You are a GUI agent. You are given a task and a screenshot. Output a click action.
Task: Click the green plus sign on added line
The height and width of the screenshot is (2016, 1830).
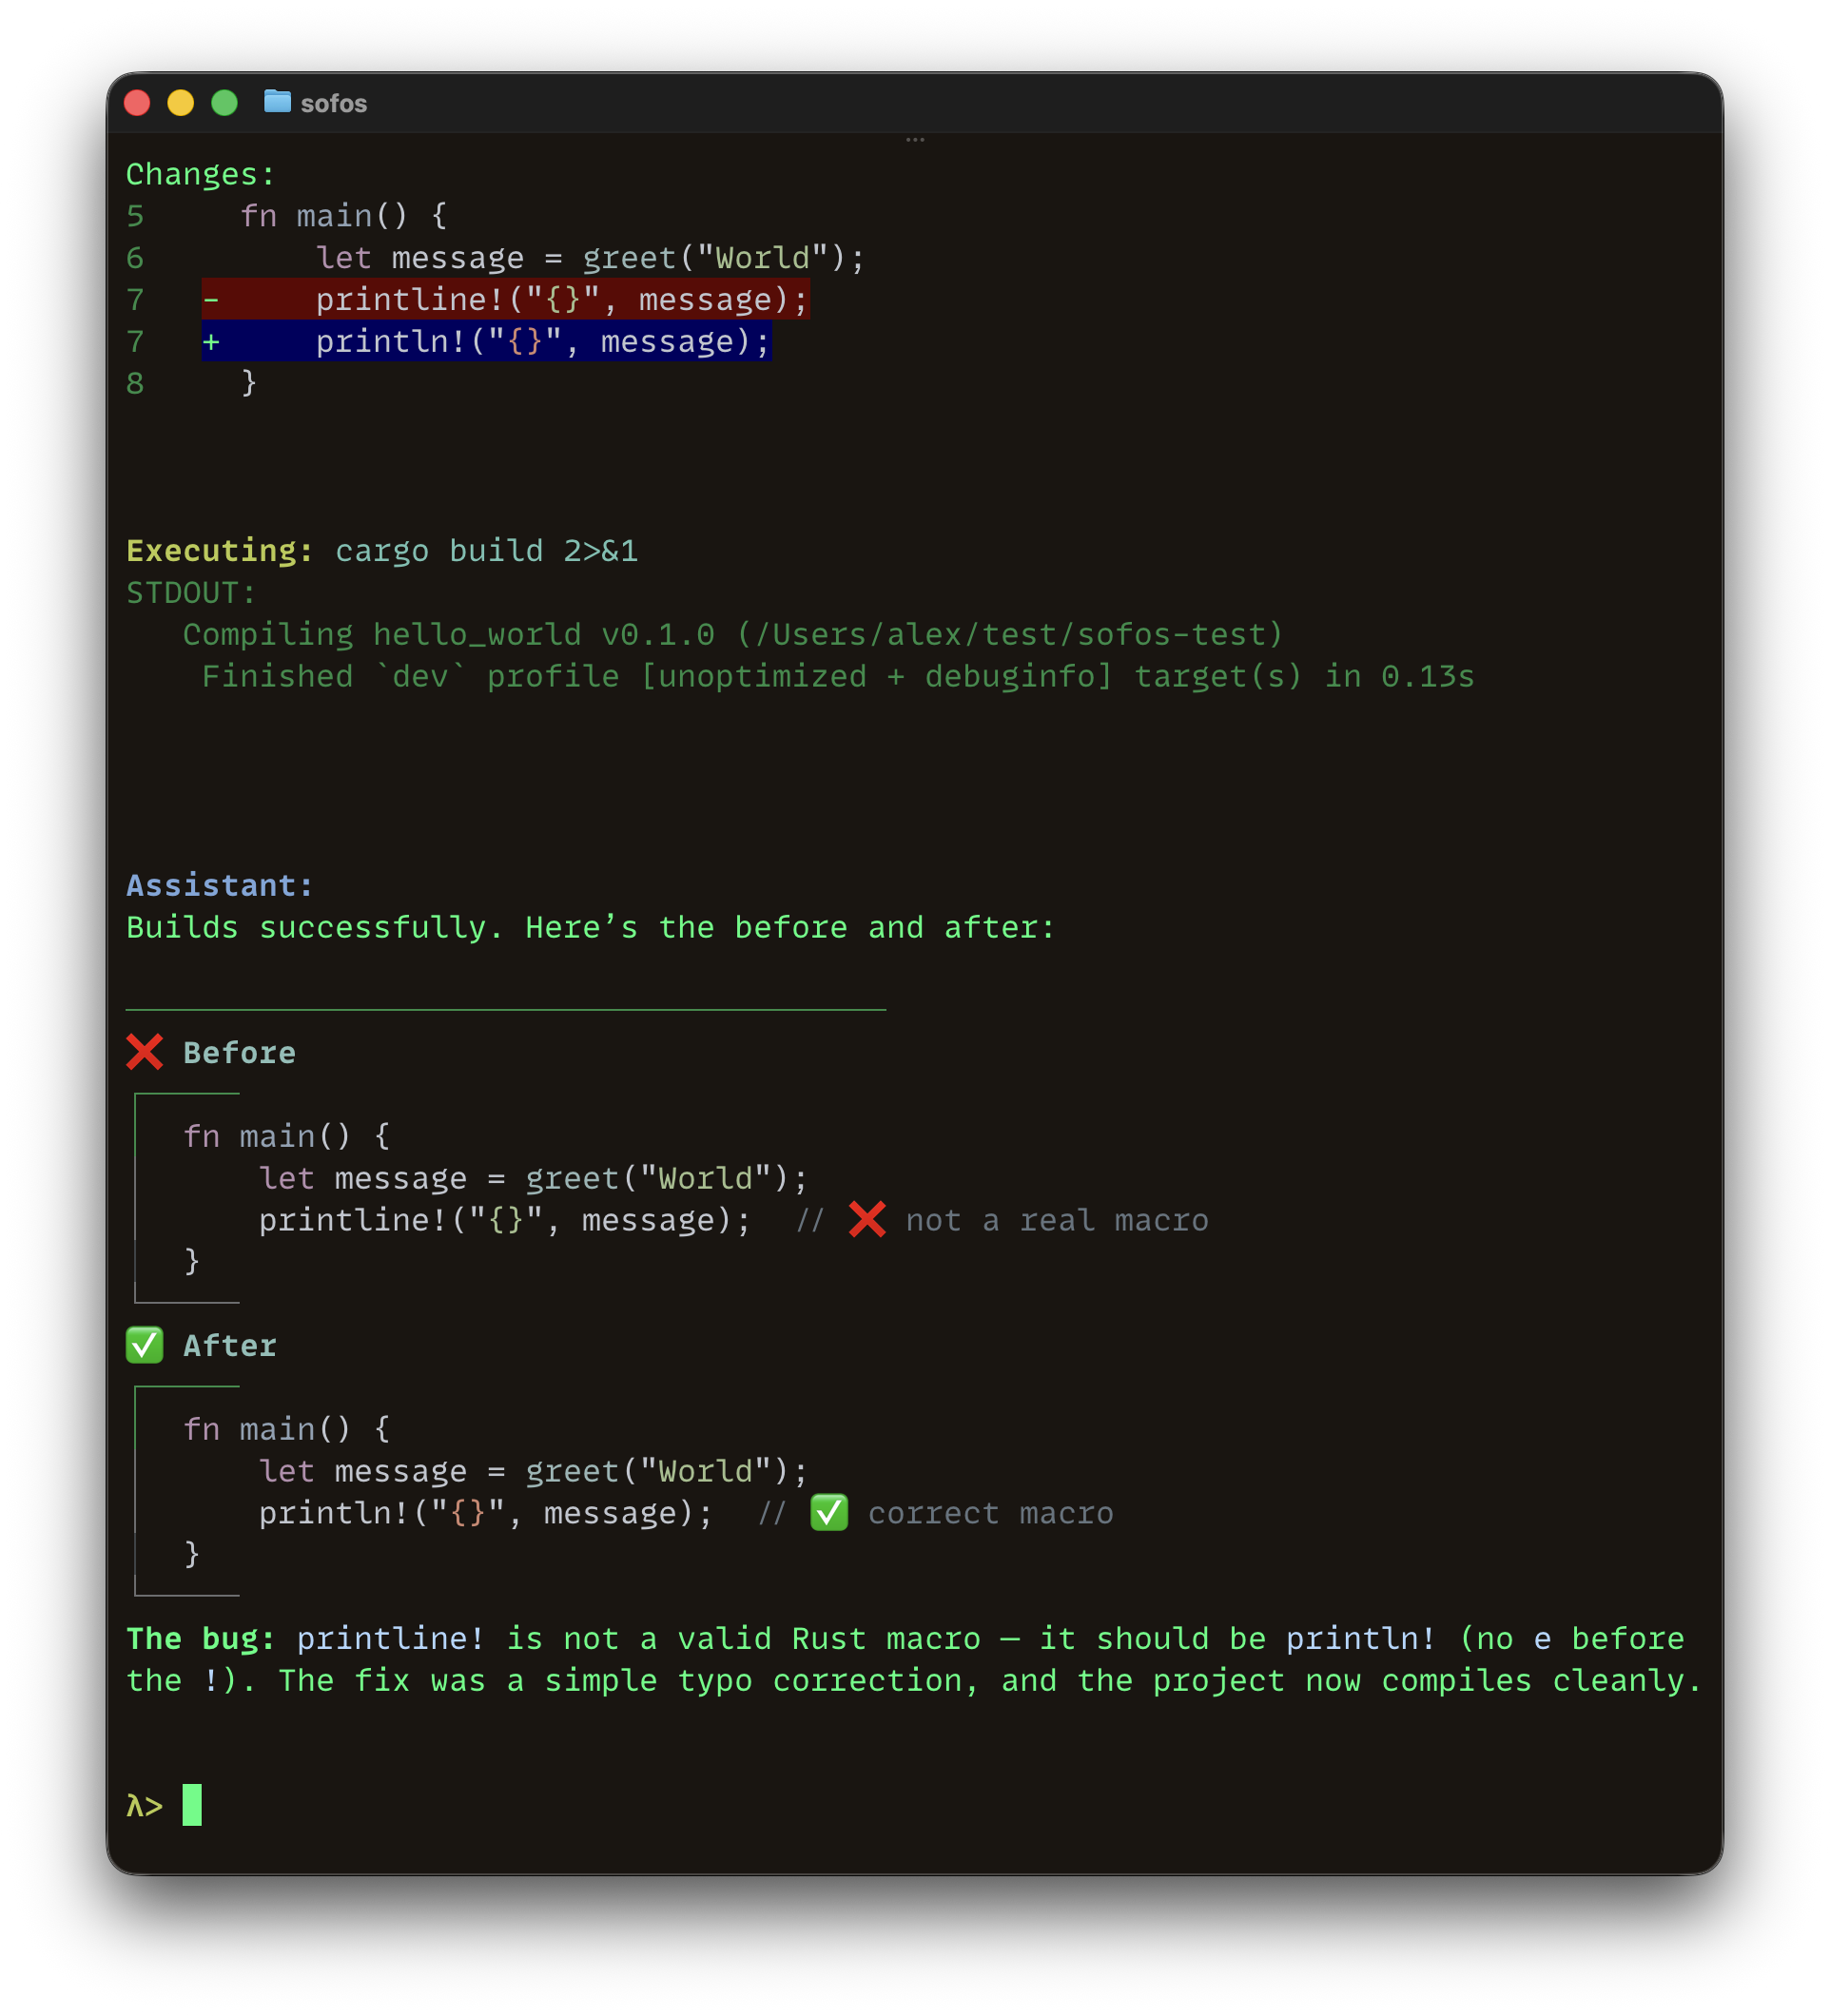tap(211, 342)
